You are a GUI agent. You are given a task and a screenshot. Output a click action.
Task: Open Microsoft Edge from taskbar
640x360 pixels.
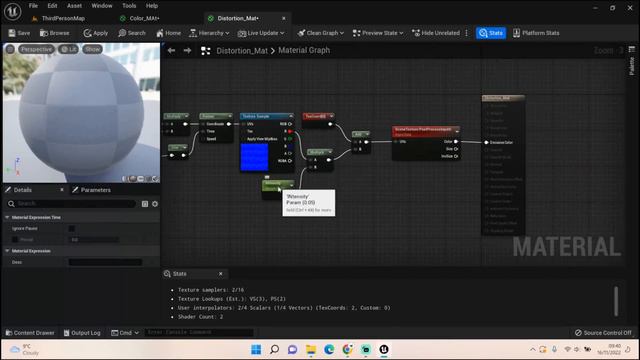pyautogui.click(x=329, y=349)
